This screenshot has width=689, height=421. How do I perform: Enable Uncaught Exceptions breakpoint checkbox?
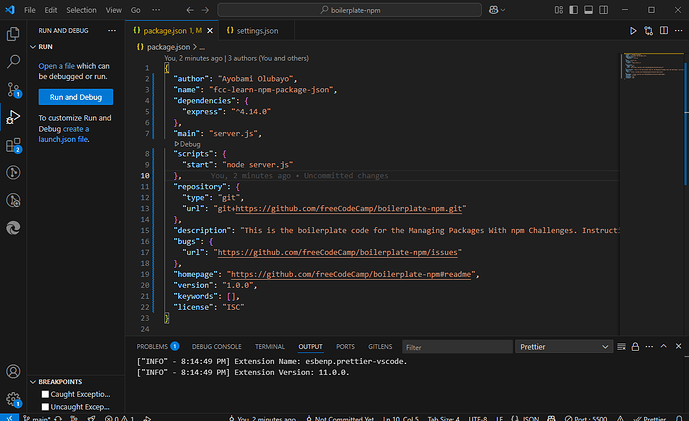coord(45,407)
